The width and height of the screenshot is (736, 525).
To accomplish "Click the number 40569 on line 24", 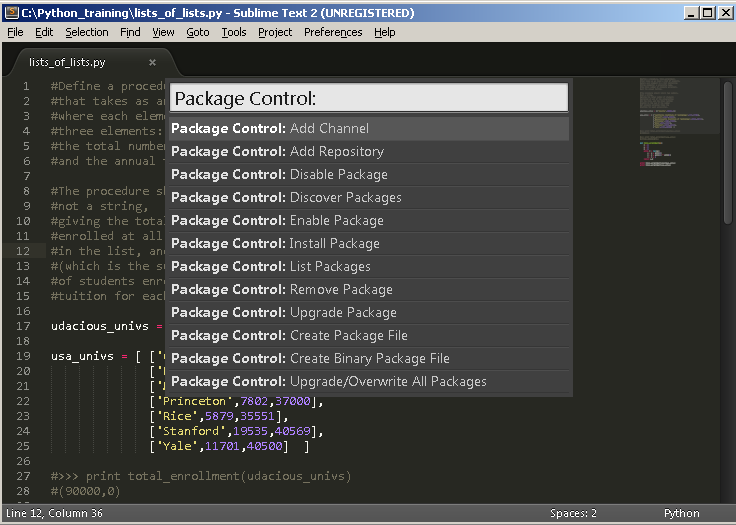I will pos(292,431).
